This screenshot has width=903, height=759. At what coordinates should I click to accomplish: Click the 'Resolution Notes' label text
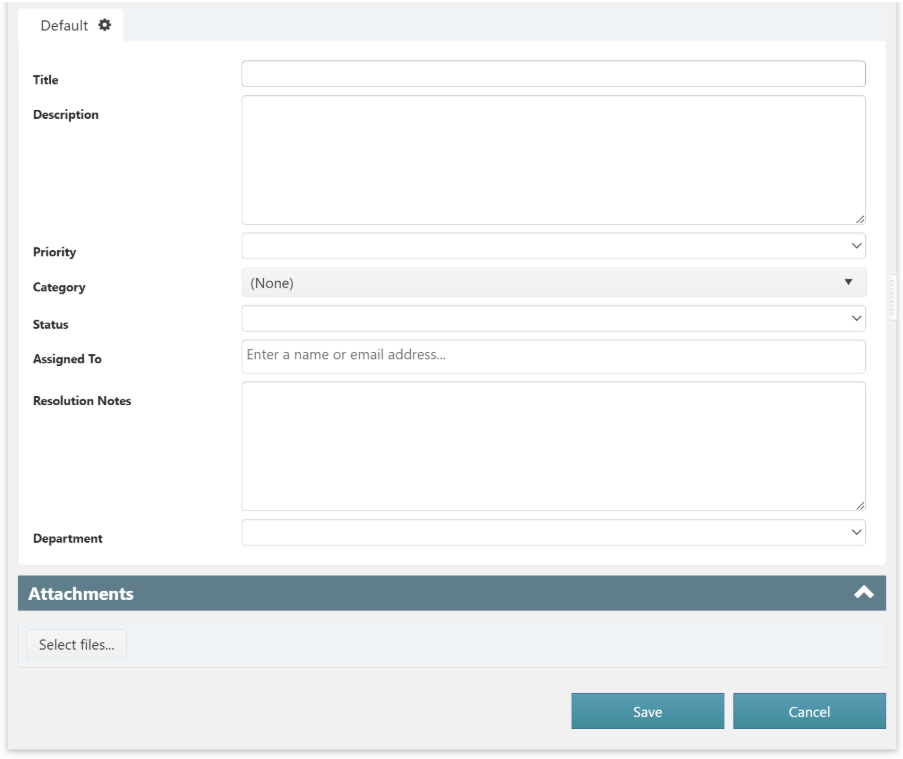[82, 401]
